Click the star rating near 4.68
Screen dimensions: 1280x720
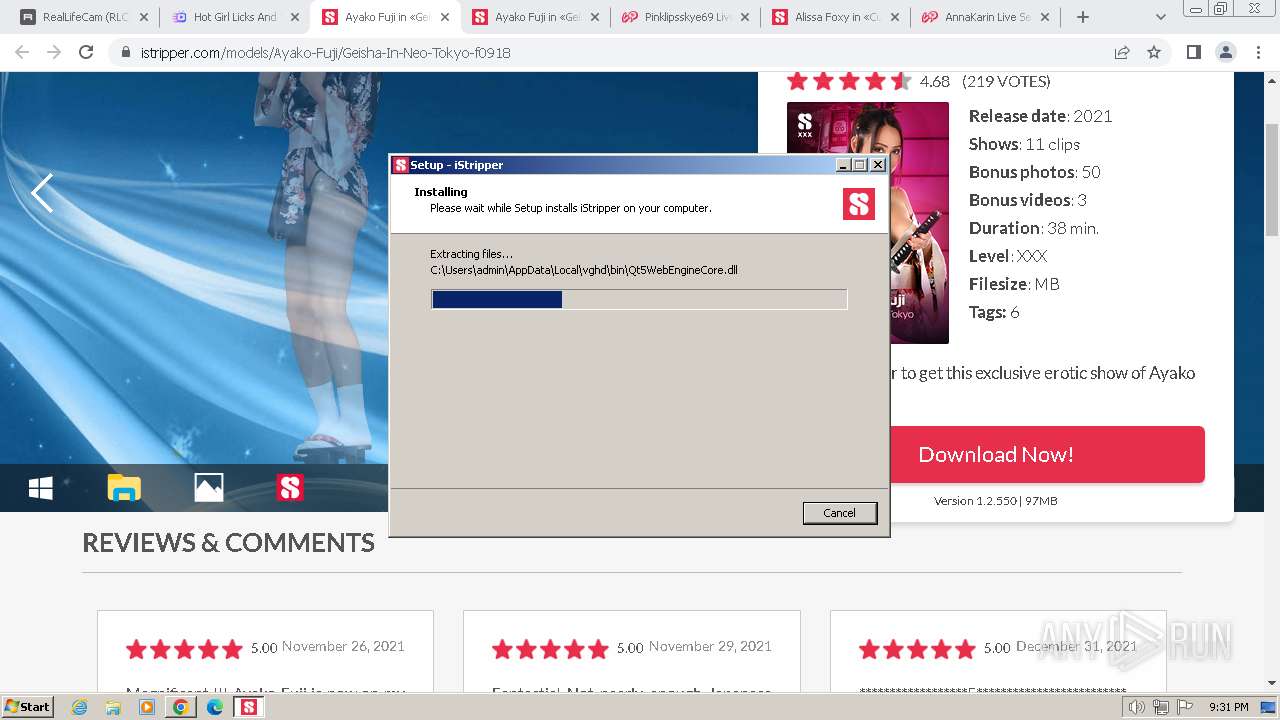pyautogui.click(x=849, y=81)
